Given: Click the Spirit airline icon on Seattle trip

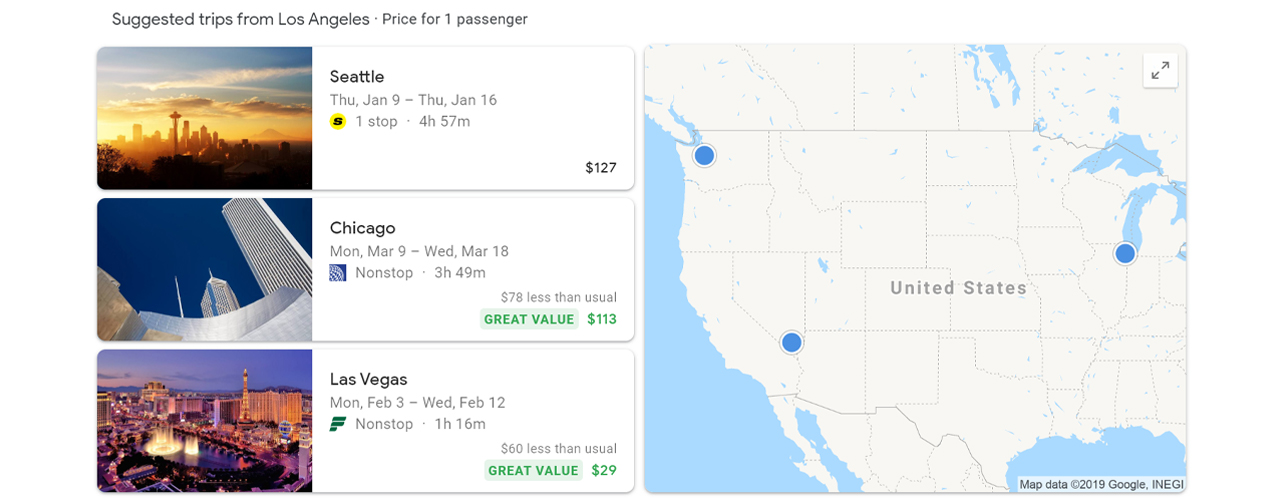Looking at the screenshot, I should point(338,122).
